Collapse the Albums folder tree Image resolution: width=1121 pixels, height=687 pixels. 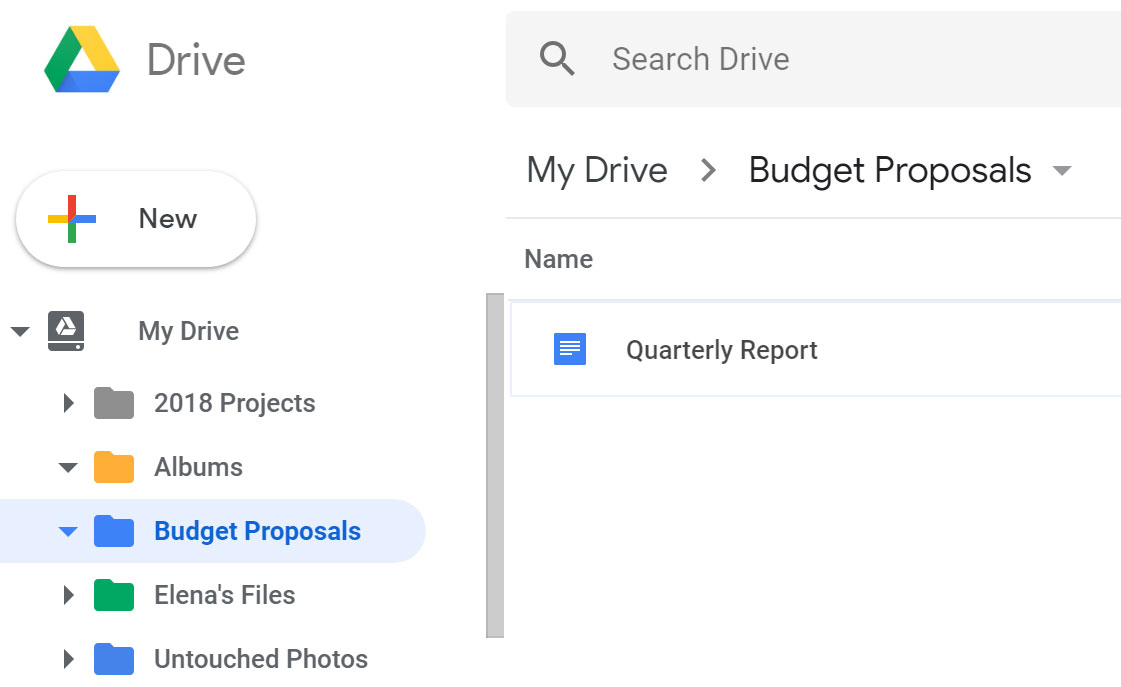coord(68,467)
